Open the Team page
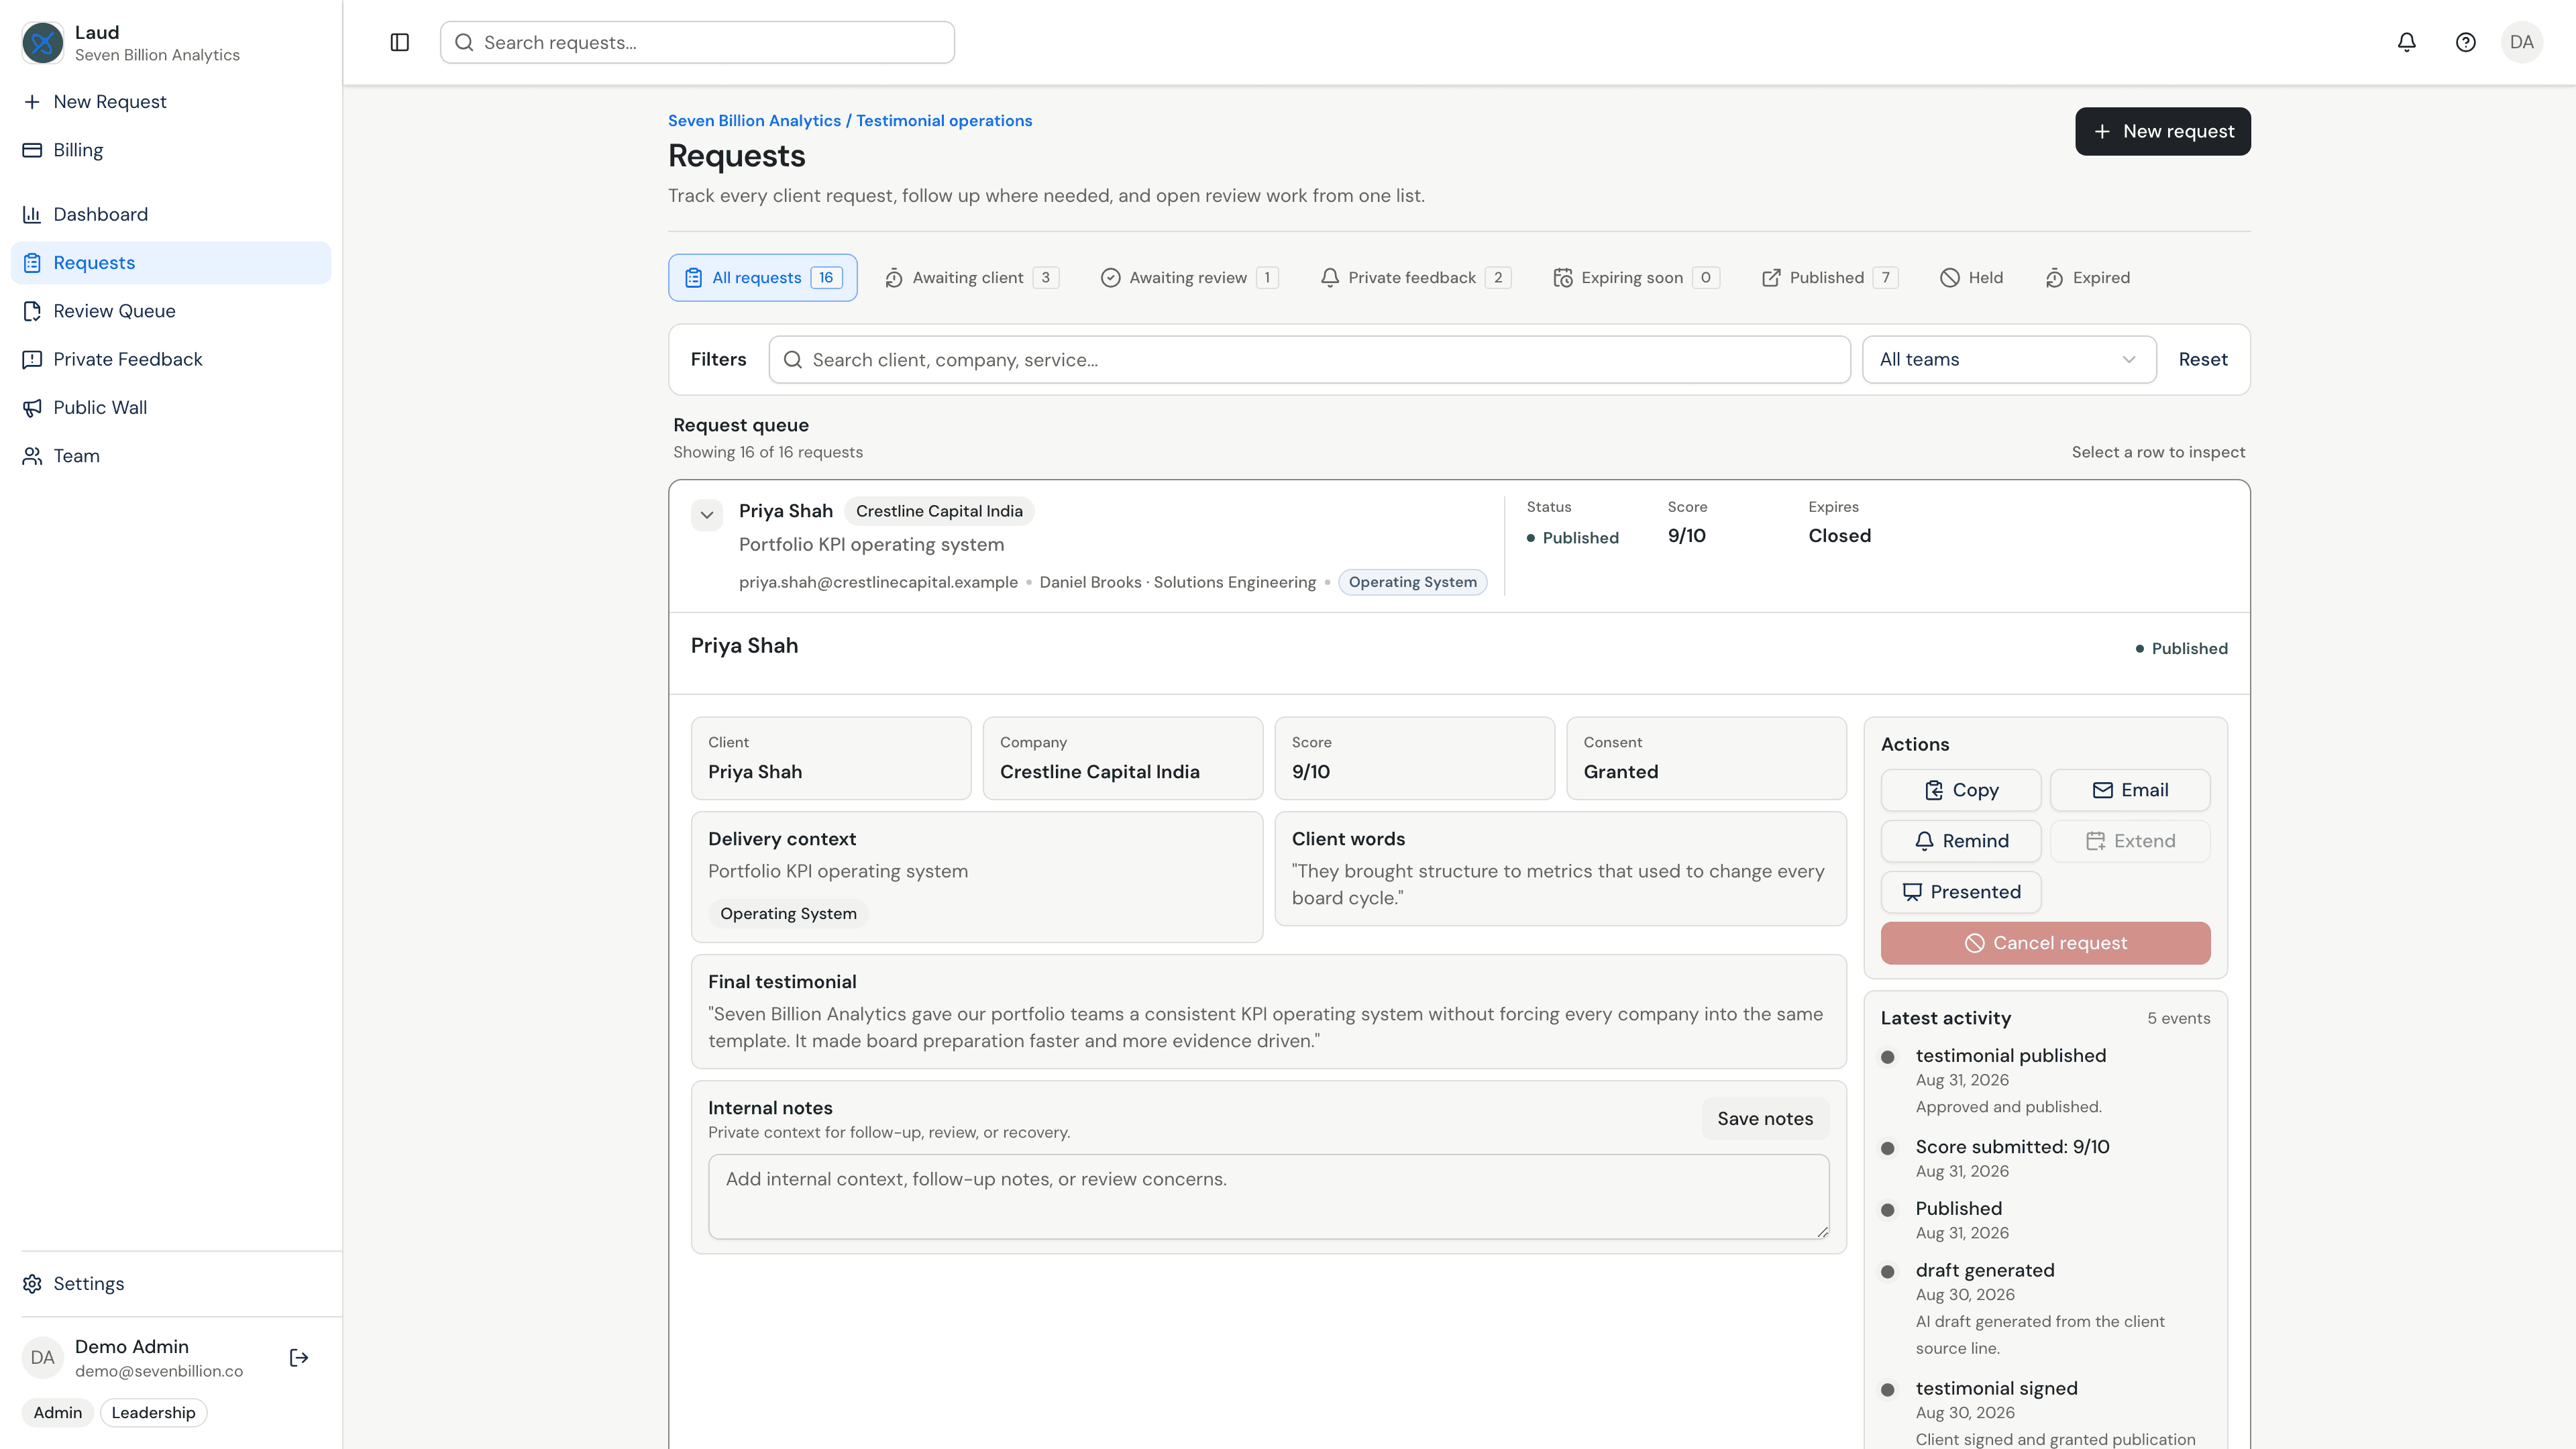This screenshot has height=1449, width=2576. pyautogui.click(x=171, y=456)
